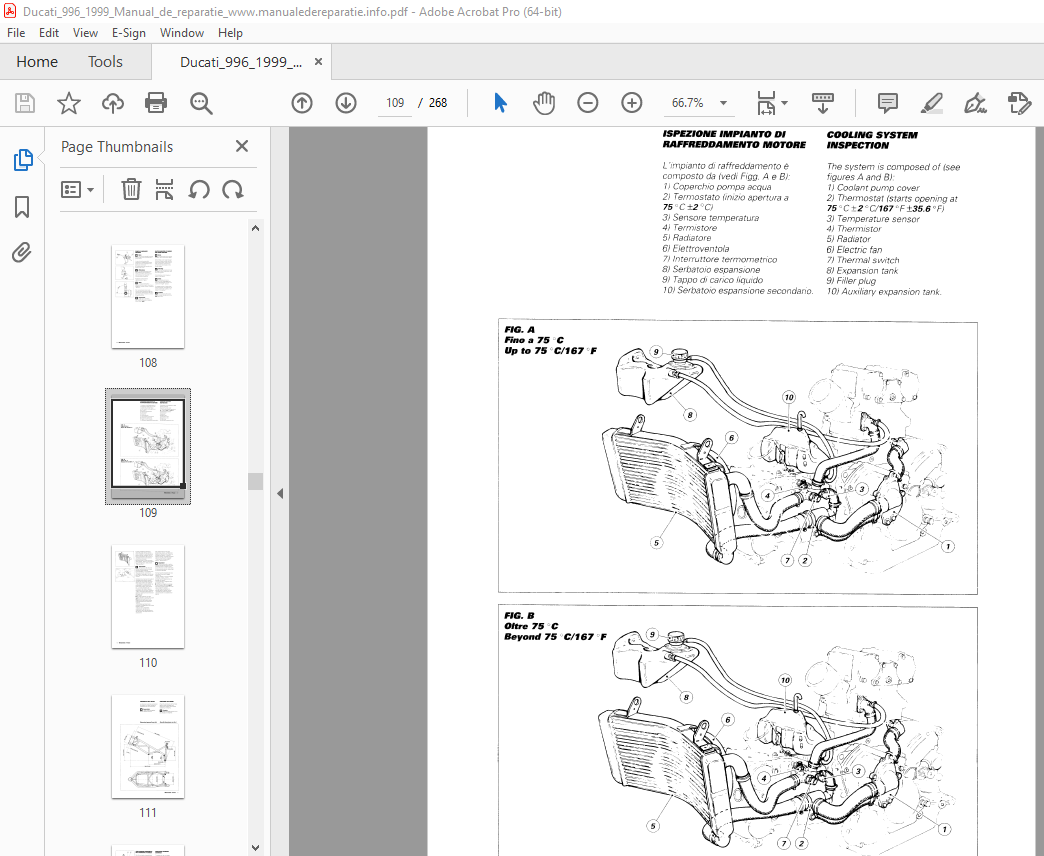Open the File menu
The width and height of the screenshot is (1044, 856).
coord(16,33)
